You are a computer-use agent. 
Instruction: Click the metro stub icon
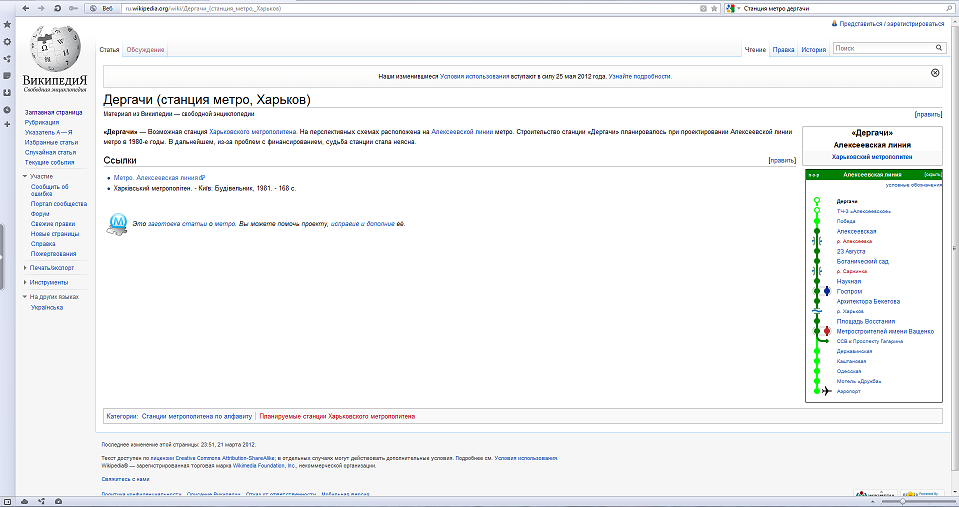click(117, 222)
